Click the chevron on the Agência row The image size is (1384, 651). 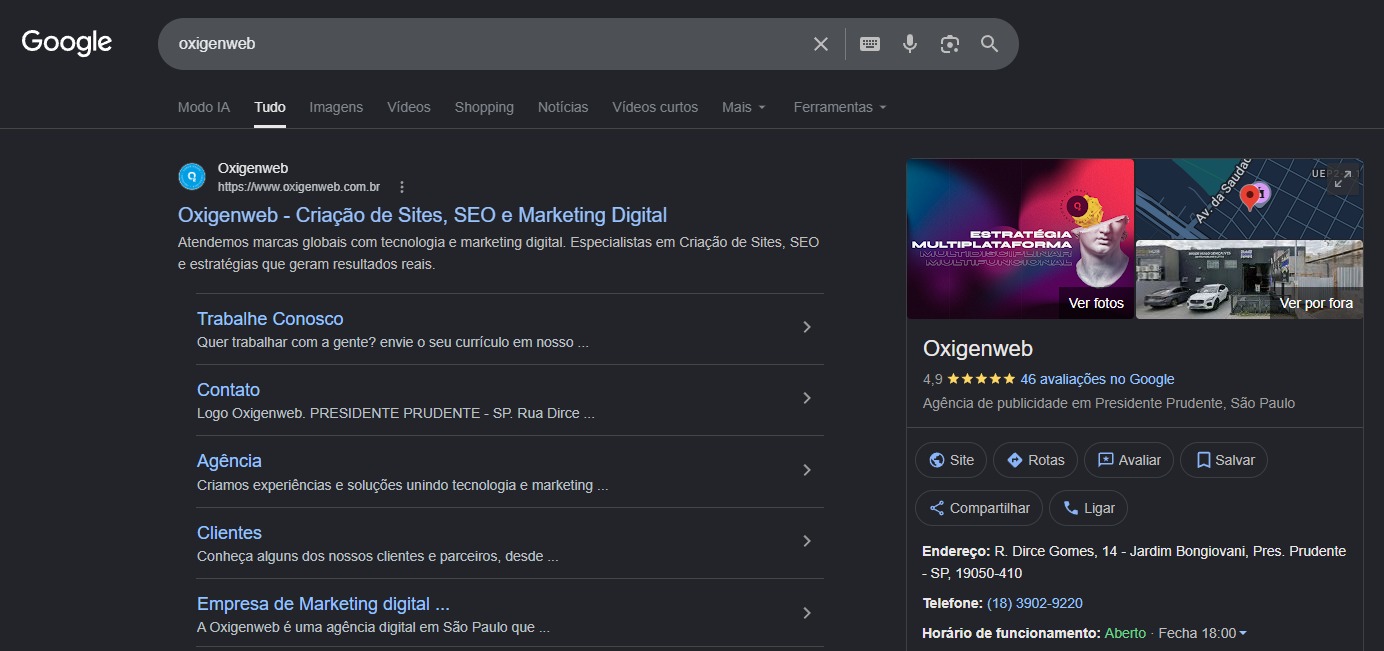tap(807, 470)
